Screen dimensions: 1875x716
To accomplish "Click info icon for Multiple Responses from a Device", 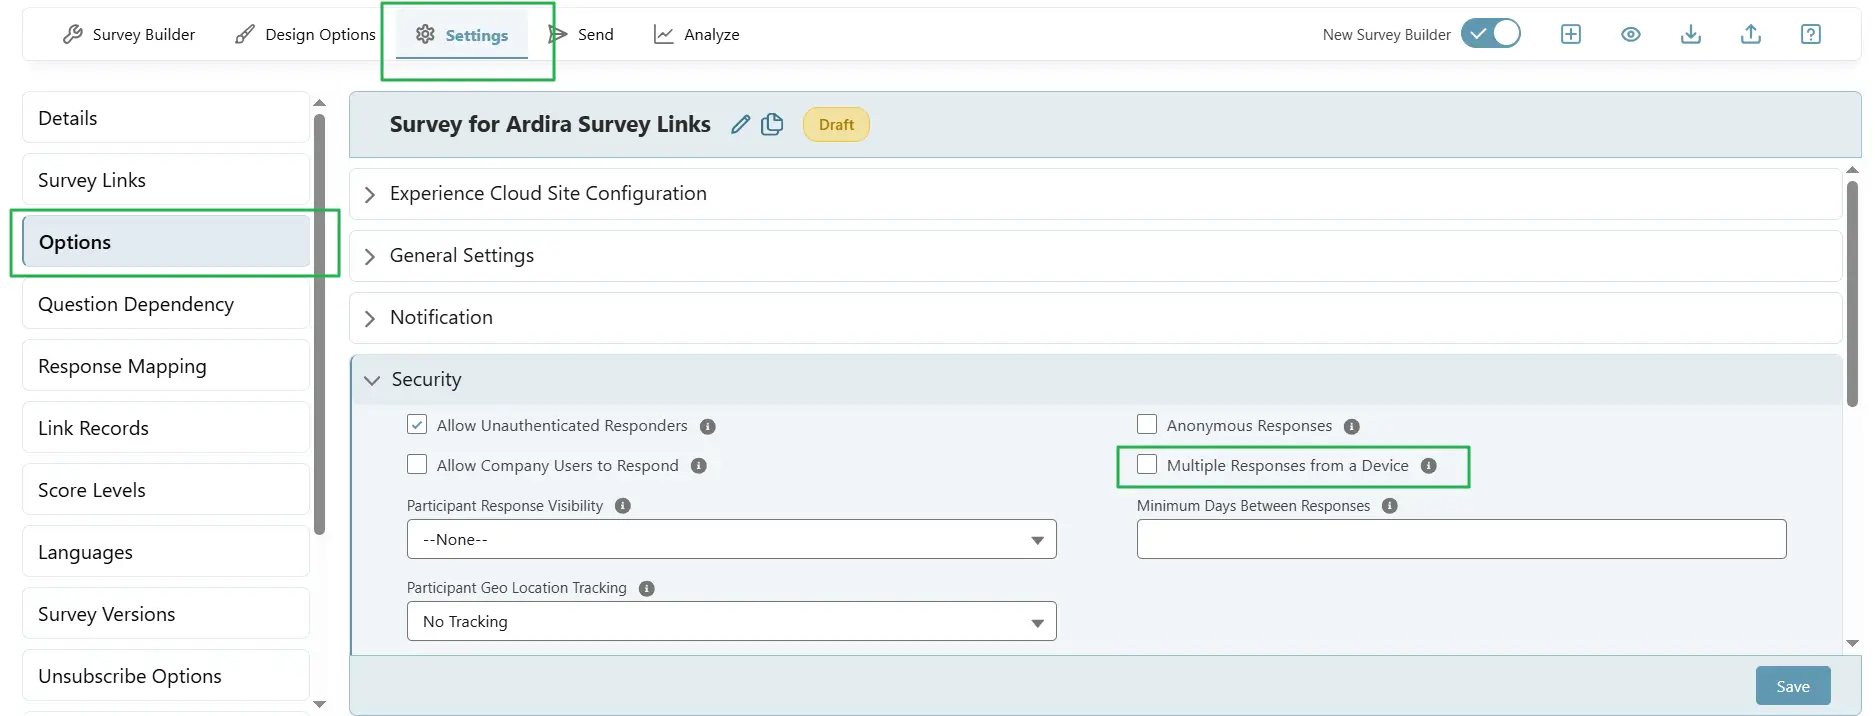I will tap(1428, 466).
